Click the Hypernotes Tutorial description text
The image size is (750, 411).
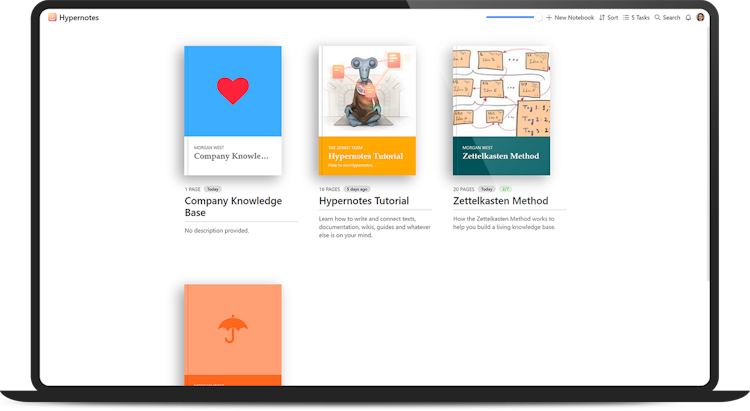[375, 227]
